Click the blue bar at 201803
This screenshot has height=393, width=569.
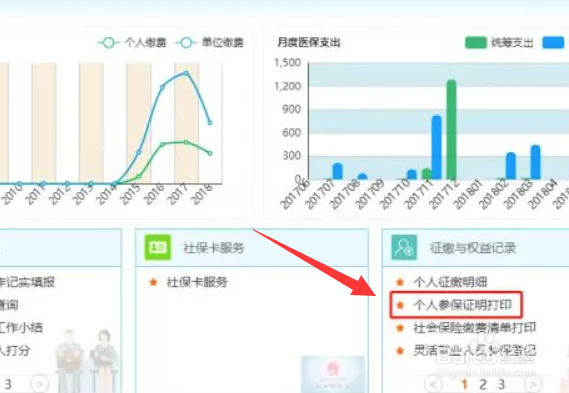(x=535, y=162)
